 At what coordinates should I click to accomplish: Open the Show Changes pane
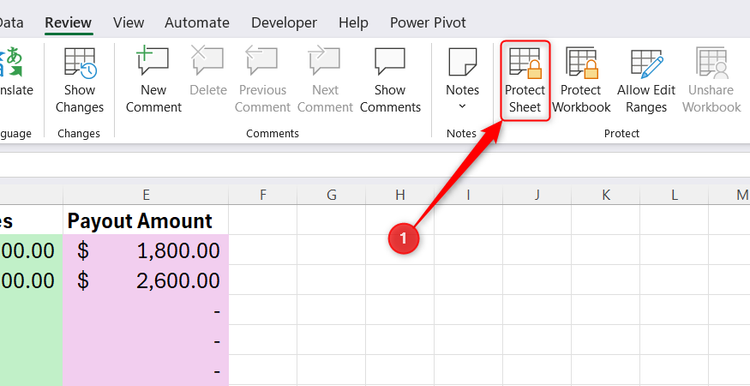(79, 80)
